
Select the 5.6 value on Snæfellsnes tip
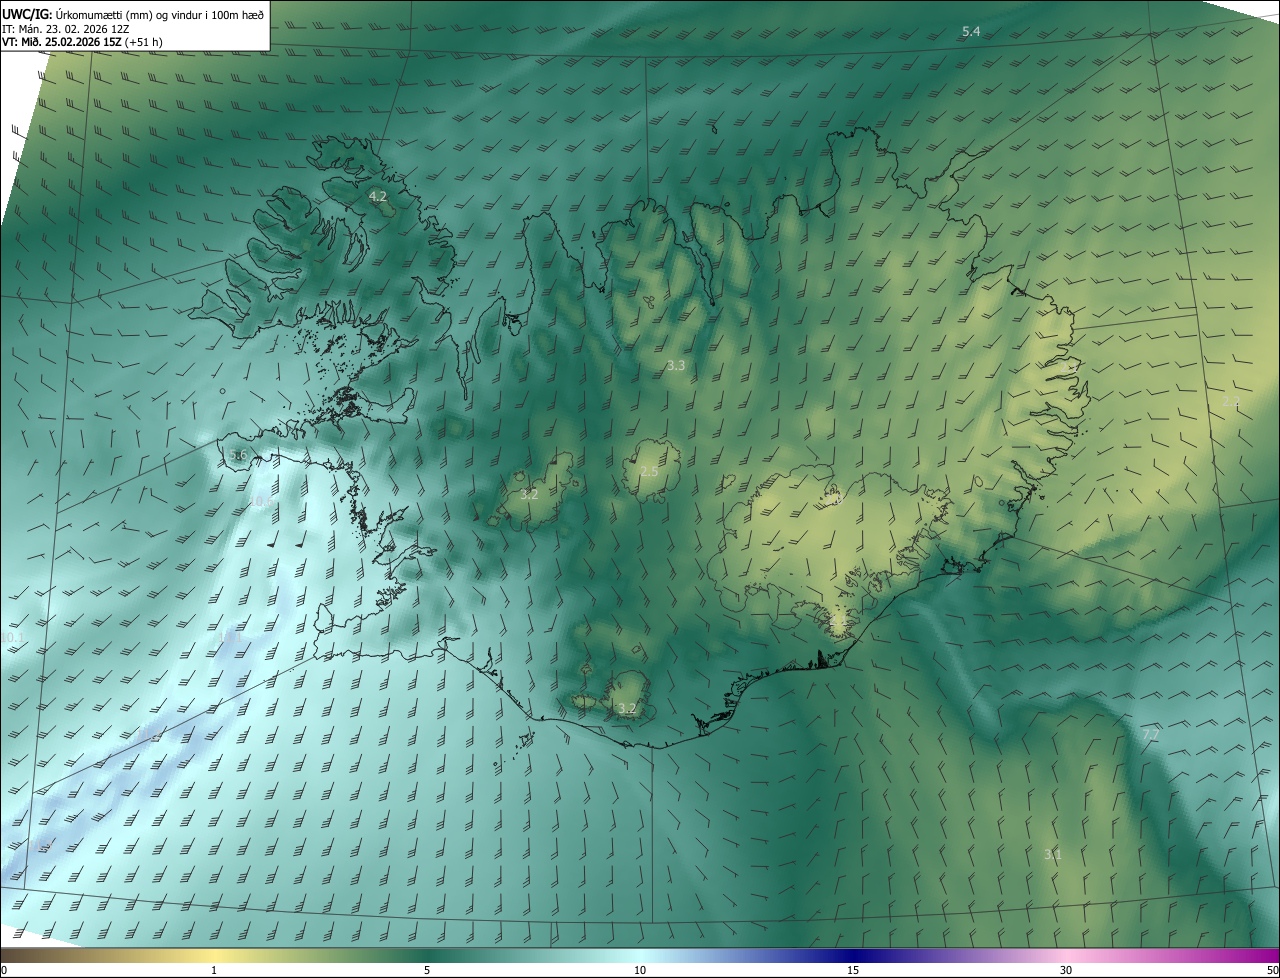click(x=238, y=455)
